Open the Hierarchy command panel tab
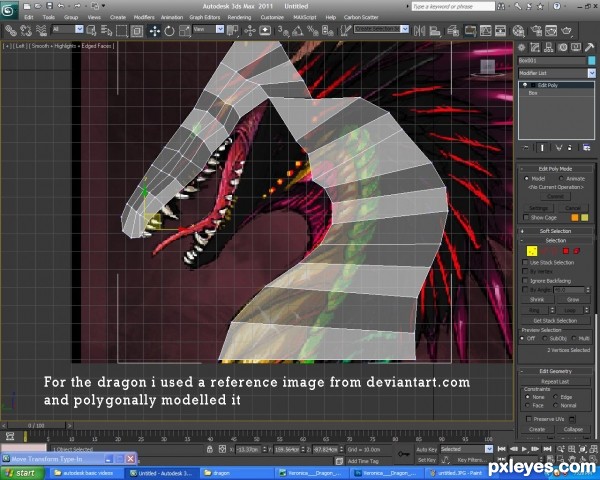The width and height of the screenshot is (600, 480). click(x=549, y=47)
